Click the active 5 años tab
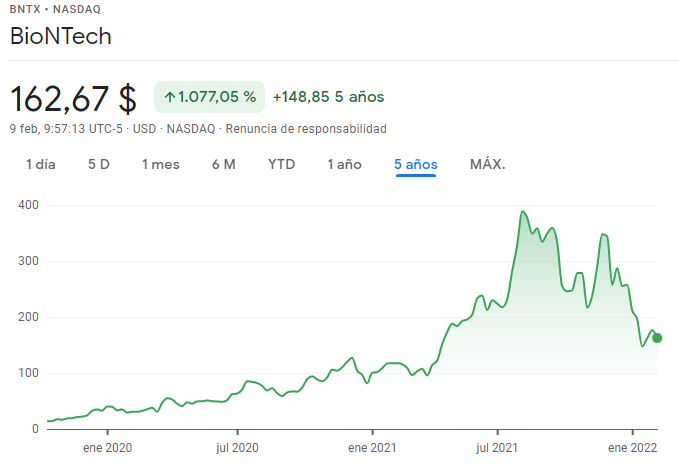 pos(415,164)
